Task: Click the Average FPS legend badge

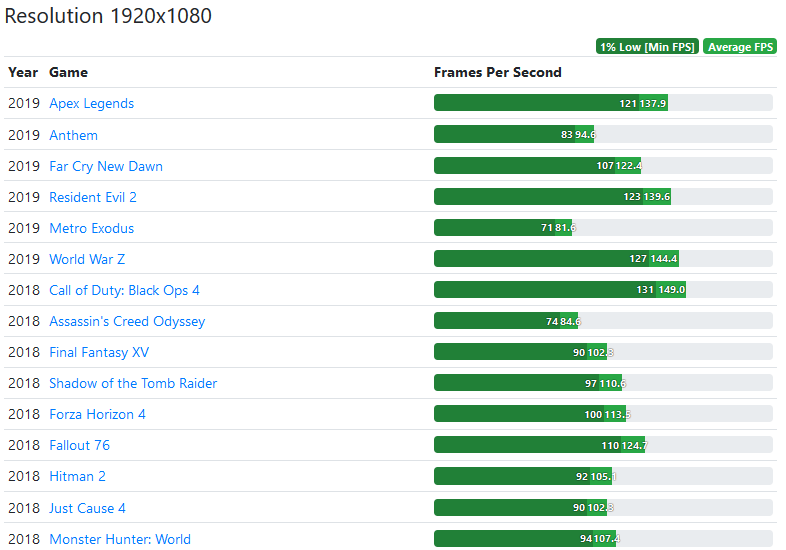Action: 739,47
